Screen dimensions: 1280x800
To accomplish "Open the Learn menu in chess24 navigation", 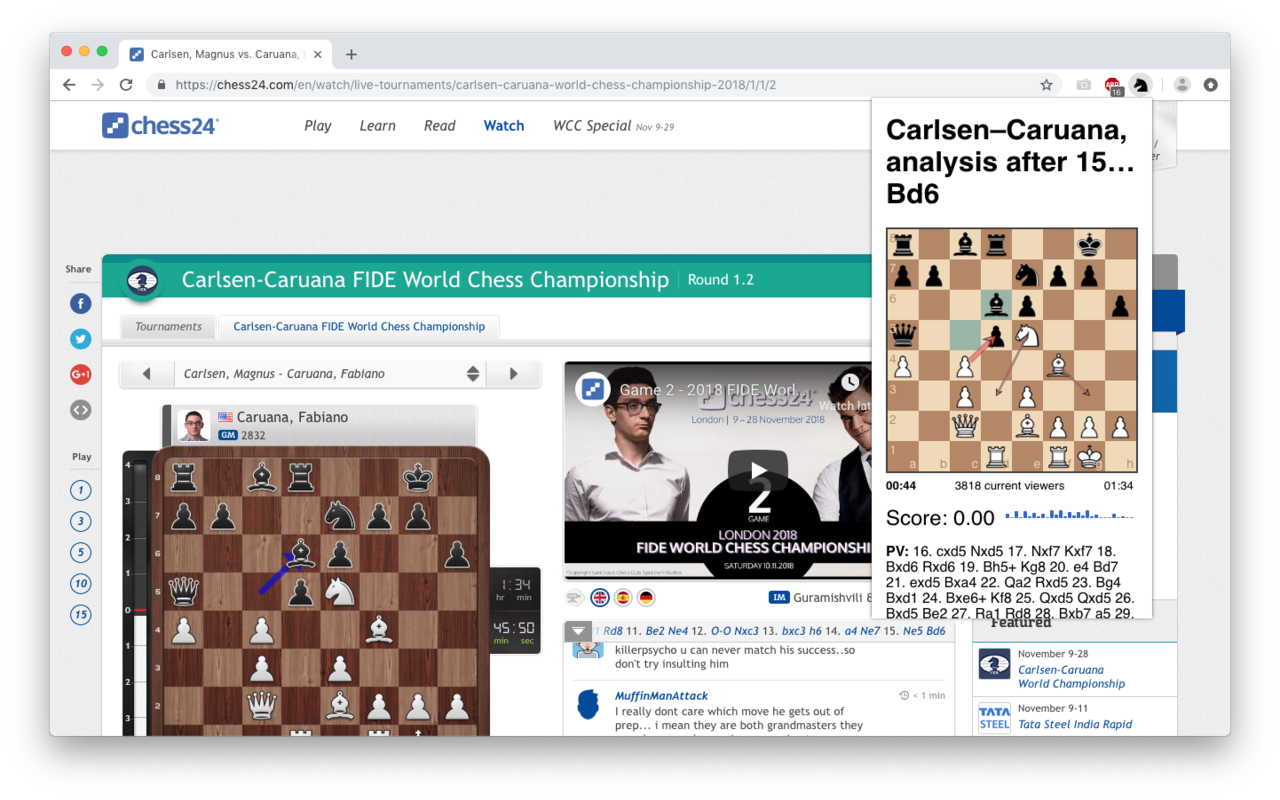I will coord(378,126).
